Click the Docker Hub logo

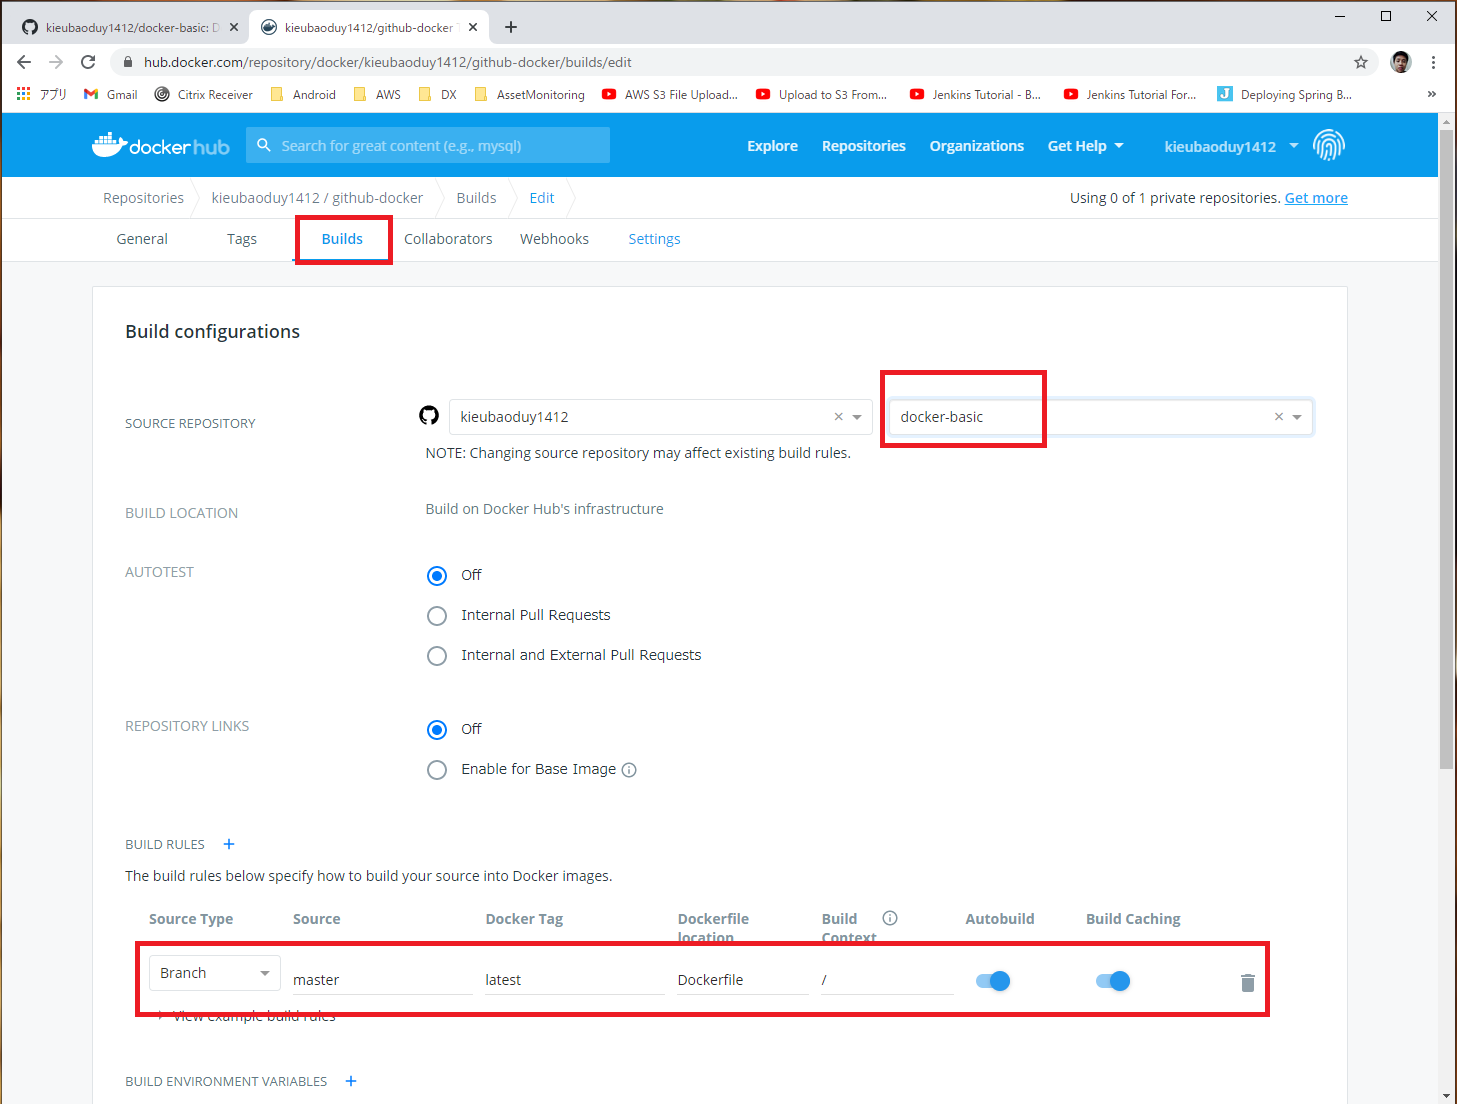tap(161, 146)
